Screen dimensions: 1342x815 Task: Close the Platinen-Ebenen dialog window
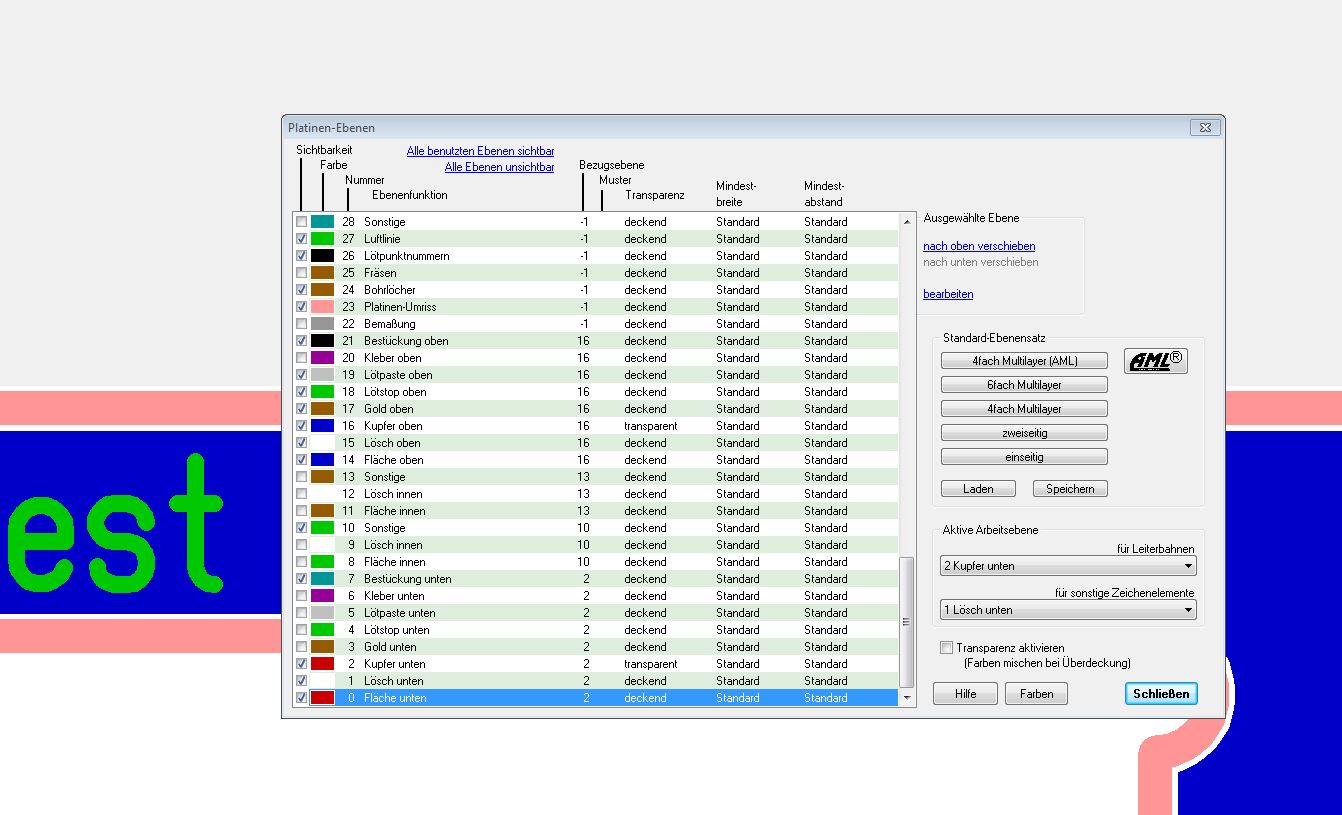click(x=1205, y=128)
